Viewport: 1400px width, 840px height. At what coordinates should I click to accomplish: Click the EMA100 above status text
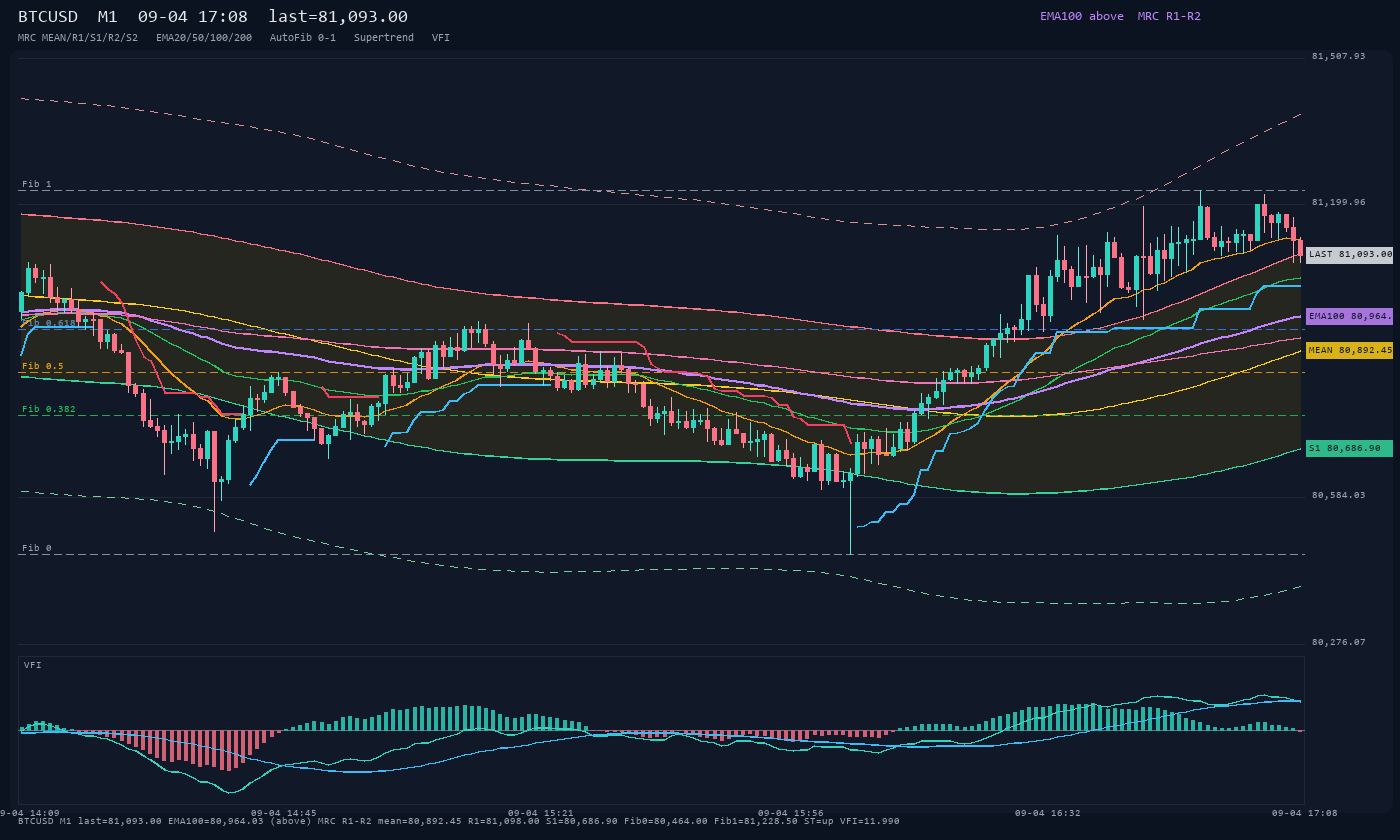click(1082, 16)
